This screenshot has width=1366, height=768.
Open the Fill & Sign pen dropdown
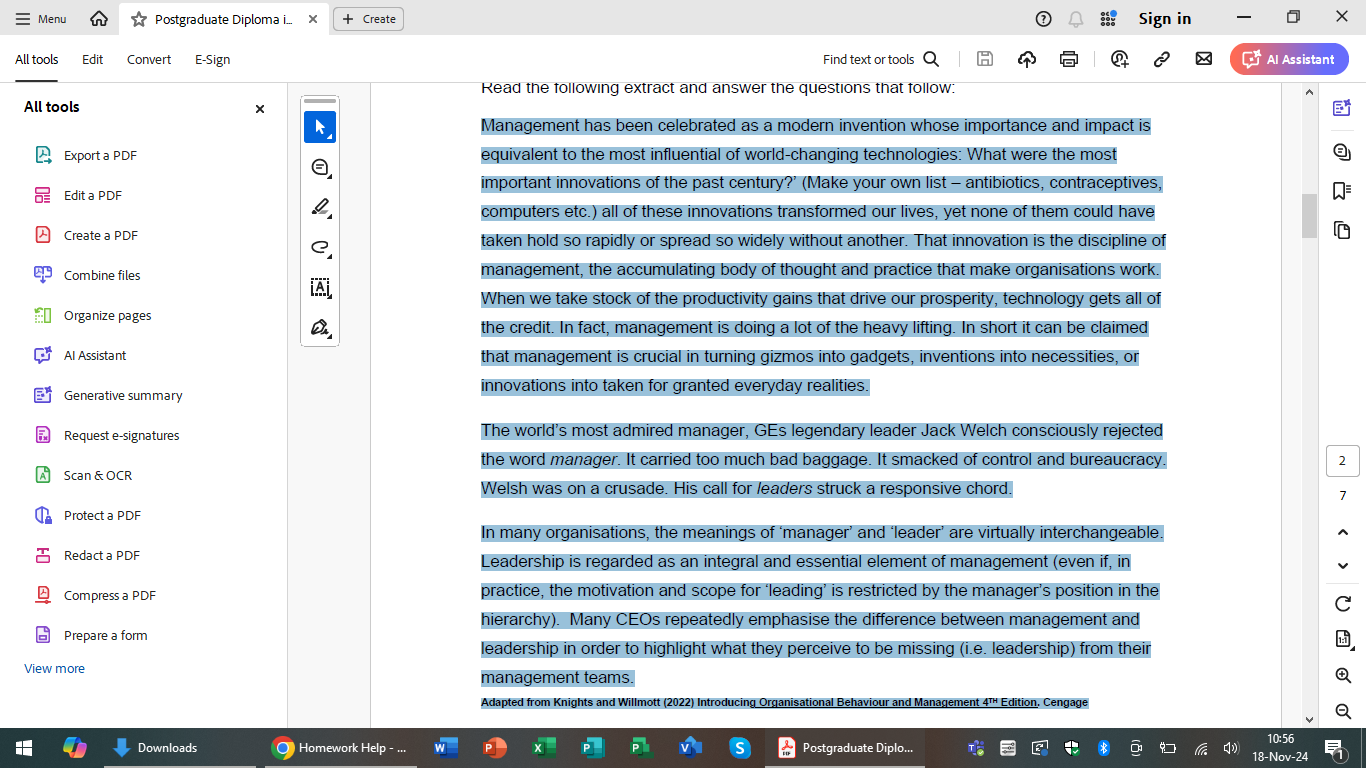click(320, 328)
